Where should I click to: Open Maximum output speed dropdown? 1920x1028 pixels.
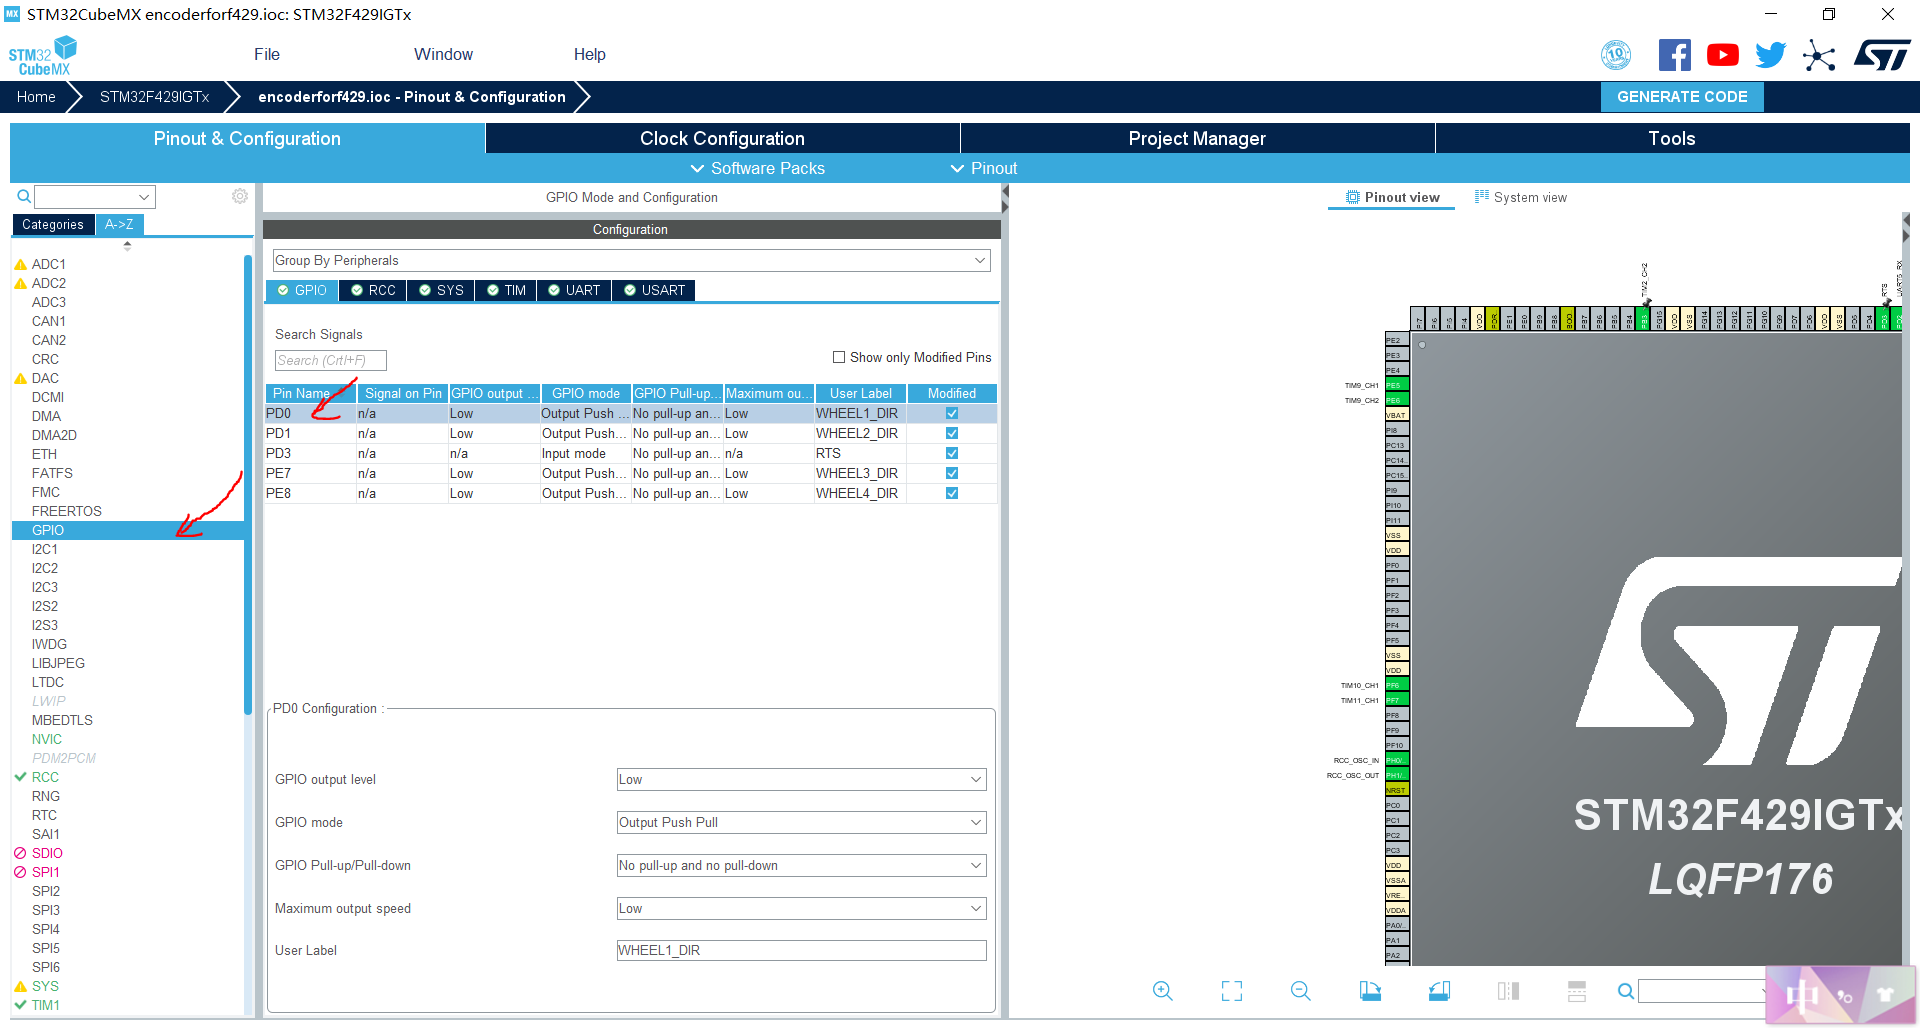pos(801,908)
